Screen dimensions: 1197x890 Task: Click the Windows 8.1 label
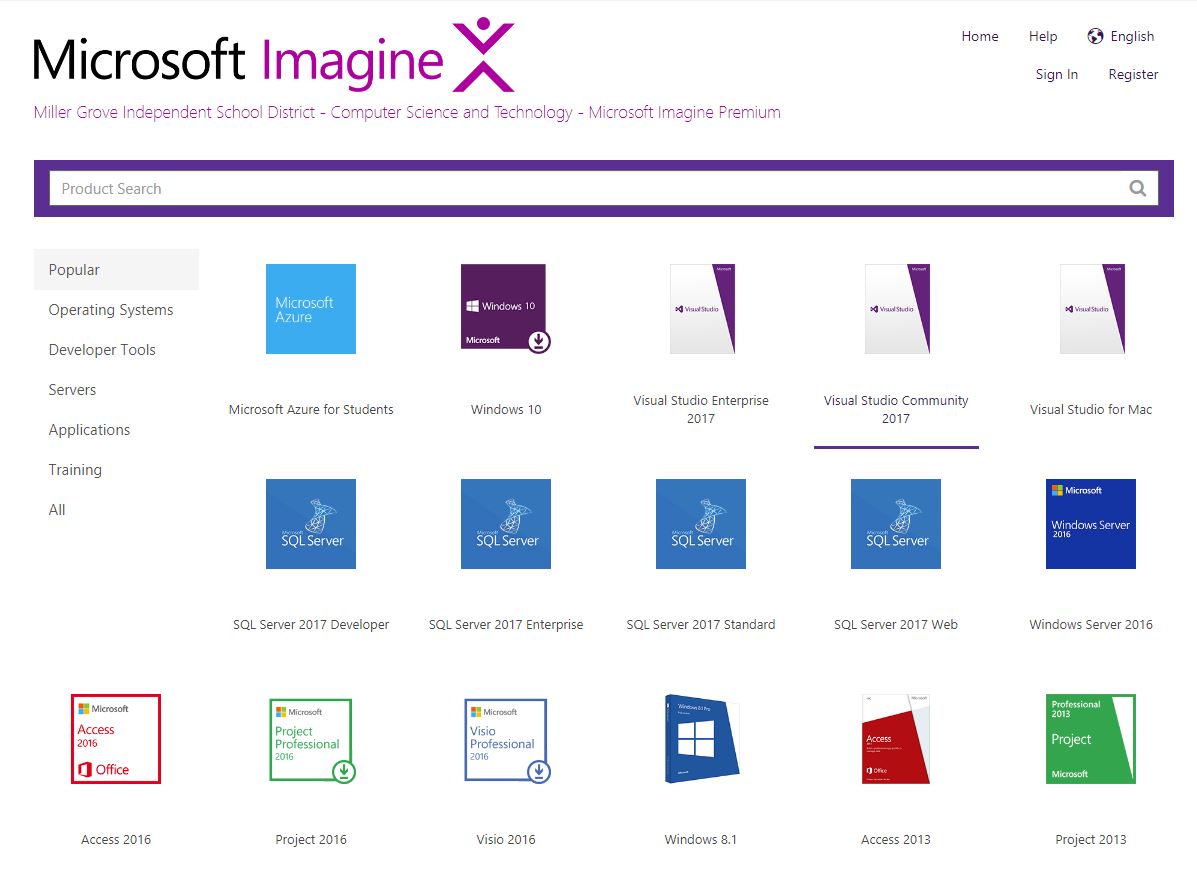click(701, 840)
